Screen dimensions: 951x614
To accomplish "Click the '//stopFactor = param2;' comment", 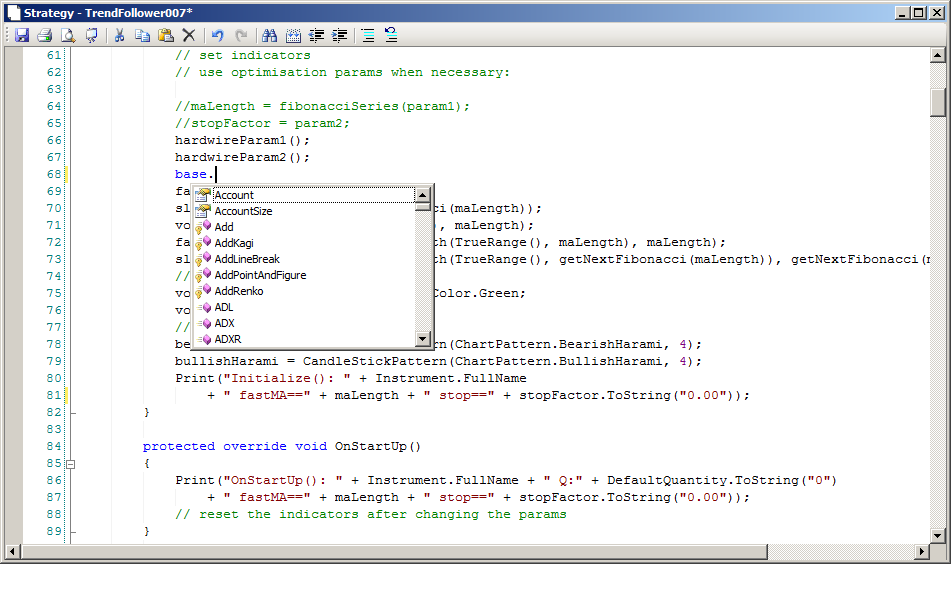I will pyautogui.click(x=262, y=123).
